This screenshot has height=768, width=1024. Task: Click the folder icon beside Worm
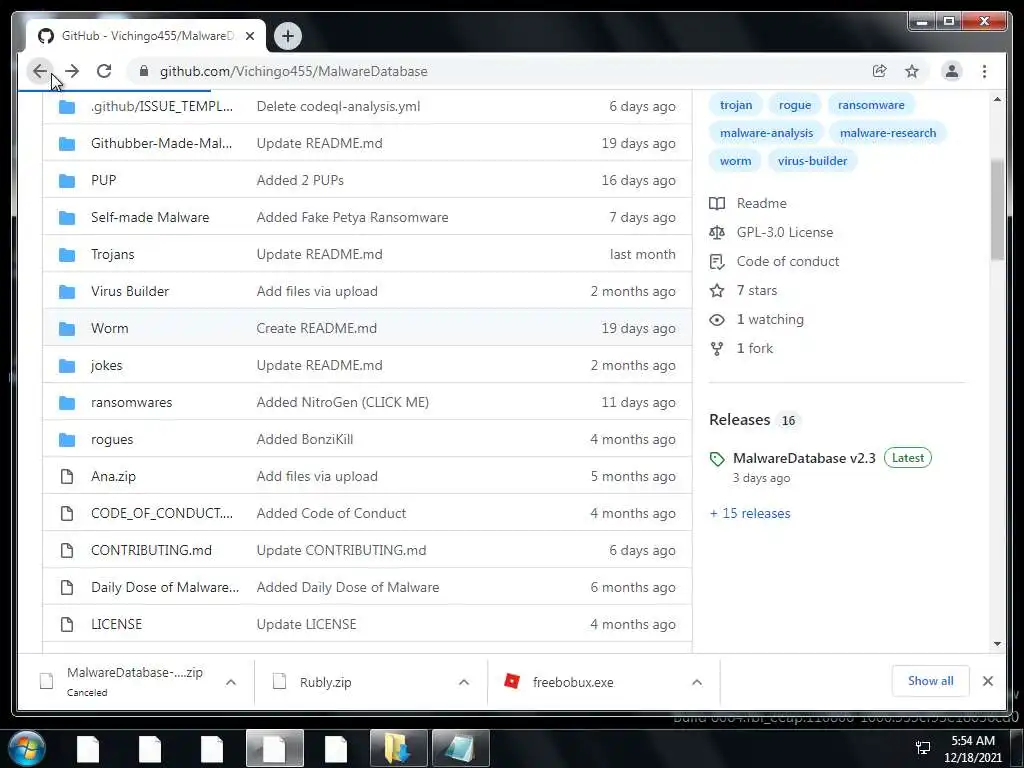point(67,328)
